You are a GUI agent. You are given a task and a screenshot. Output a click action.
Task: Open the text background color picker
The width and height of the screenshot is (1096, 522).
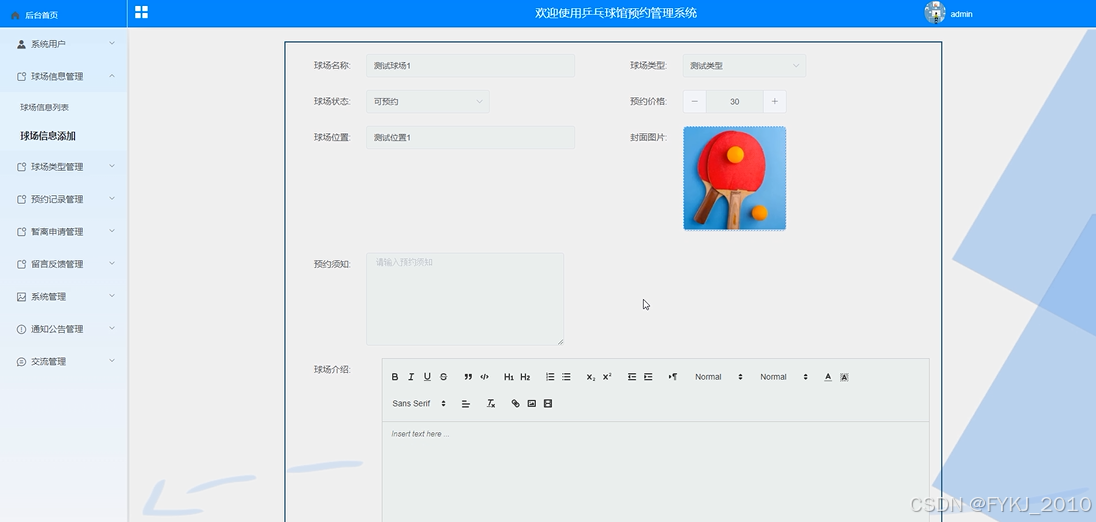click(x=844, y=377)
